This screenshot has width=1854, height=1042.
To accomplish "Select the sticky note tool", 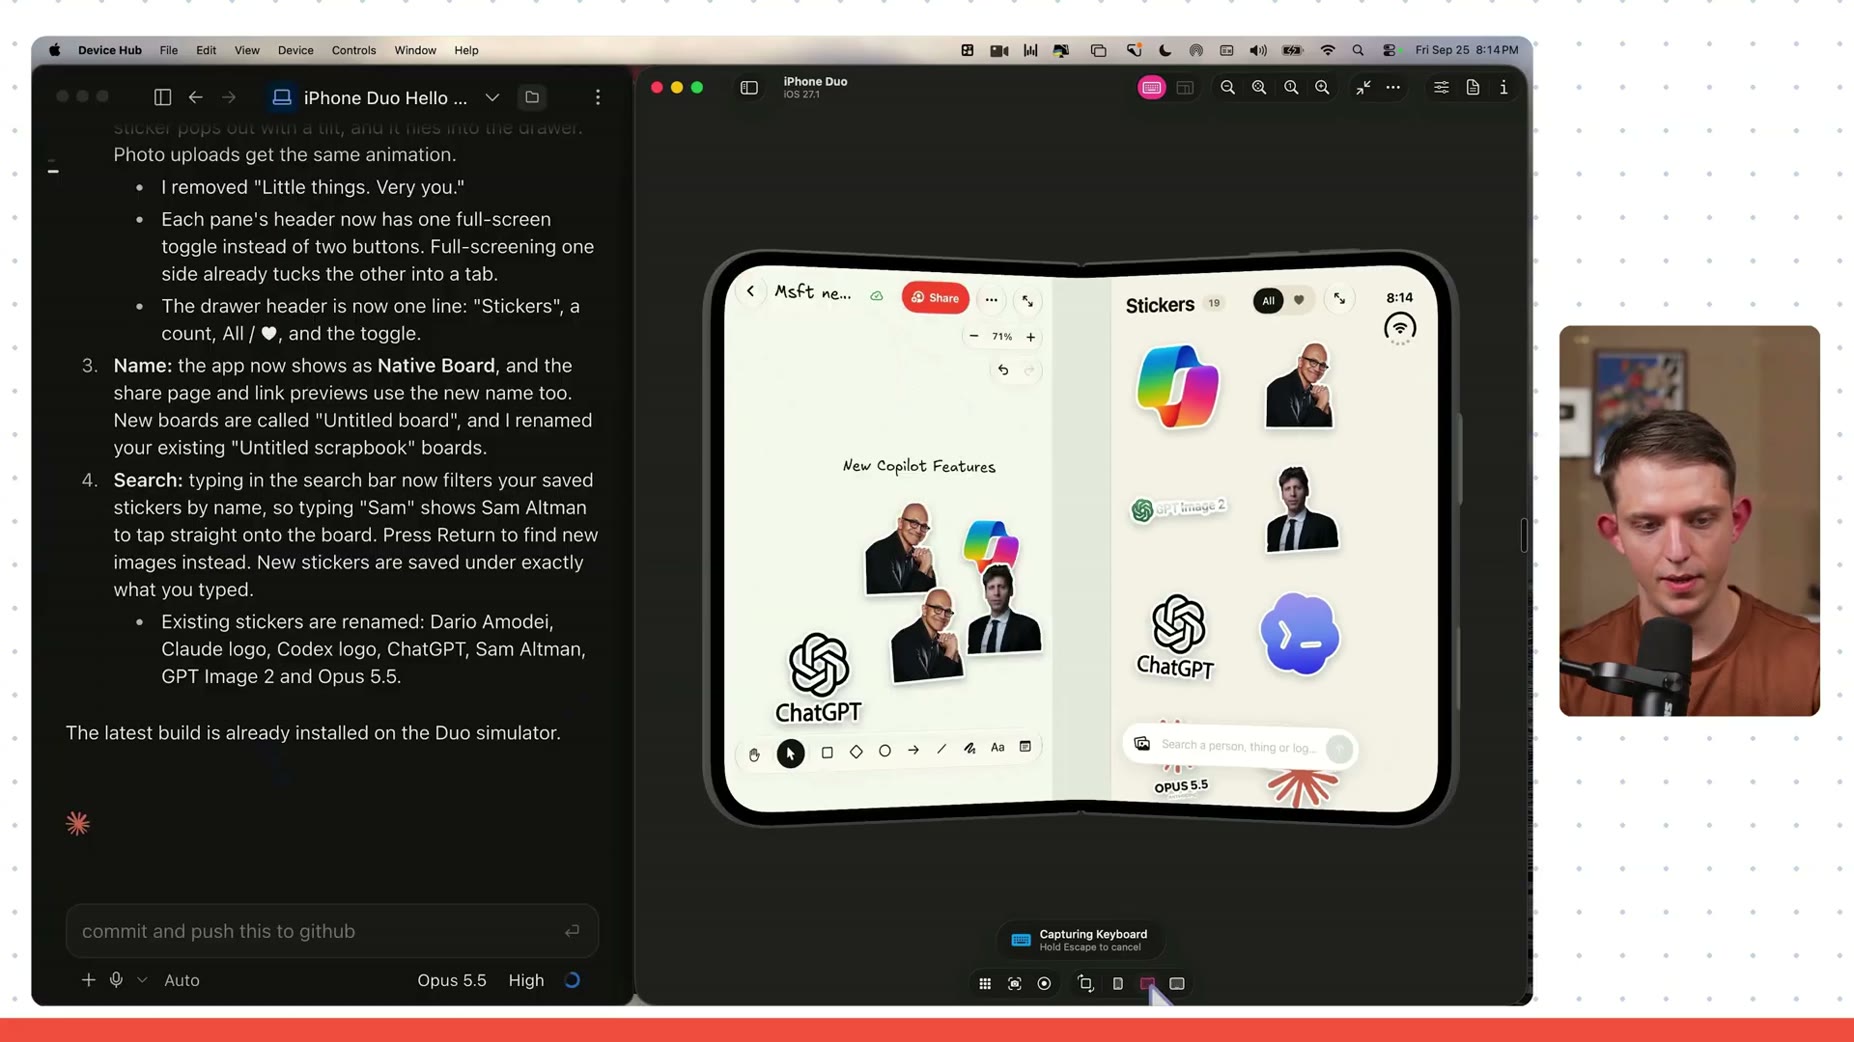I will click(x=1025, y=747).
